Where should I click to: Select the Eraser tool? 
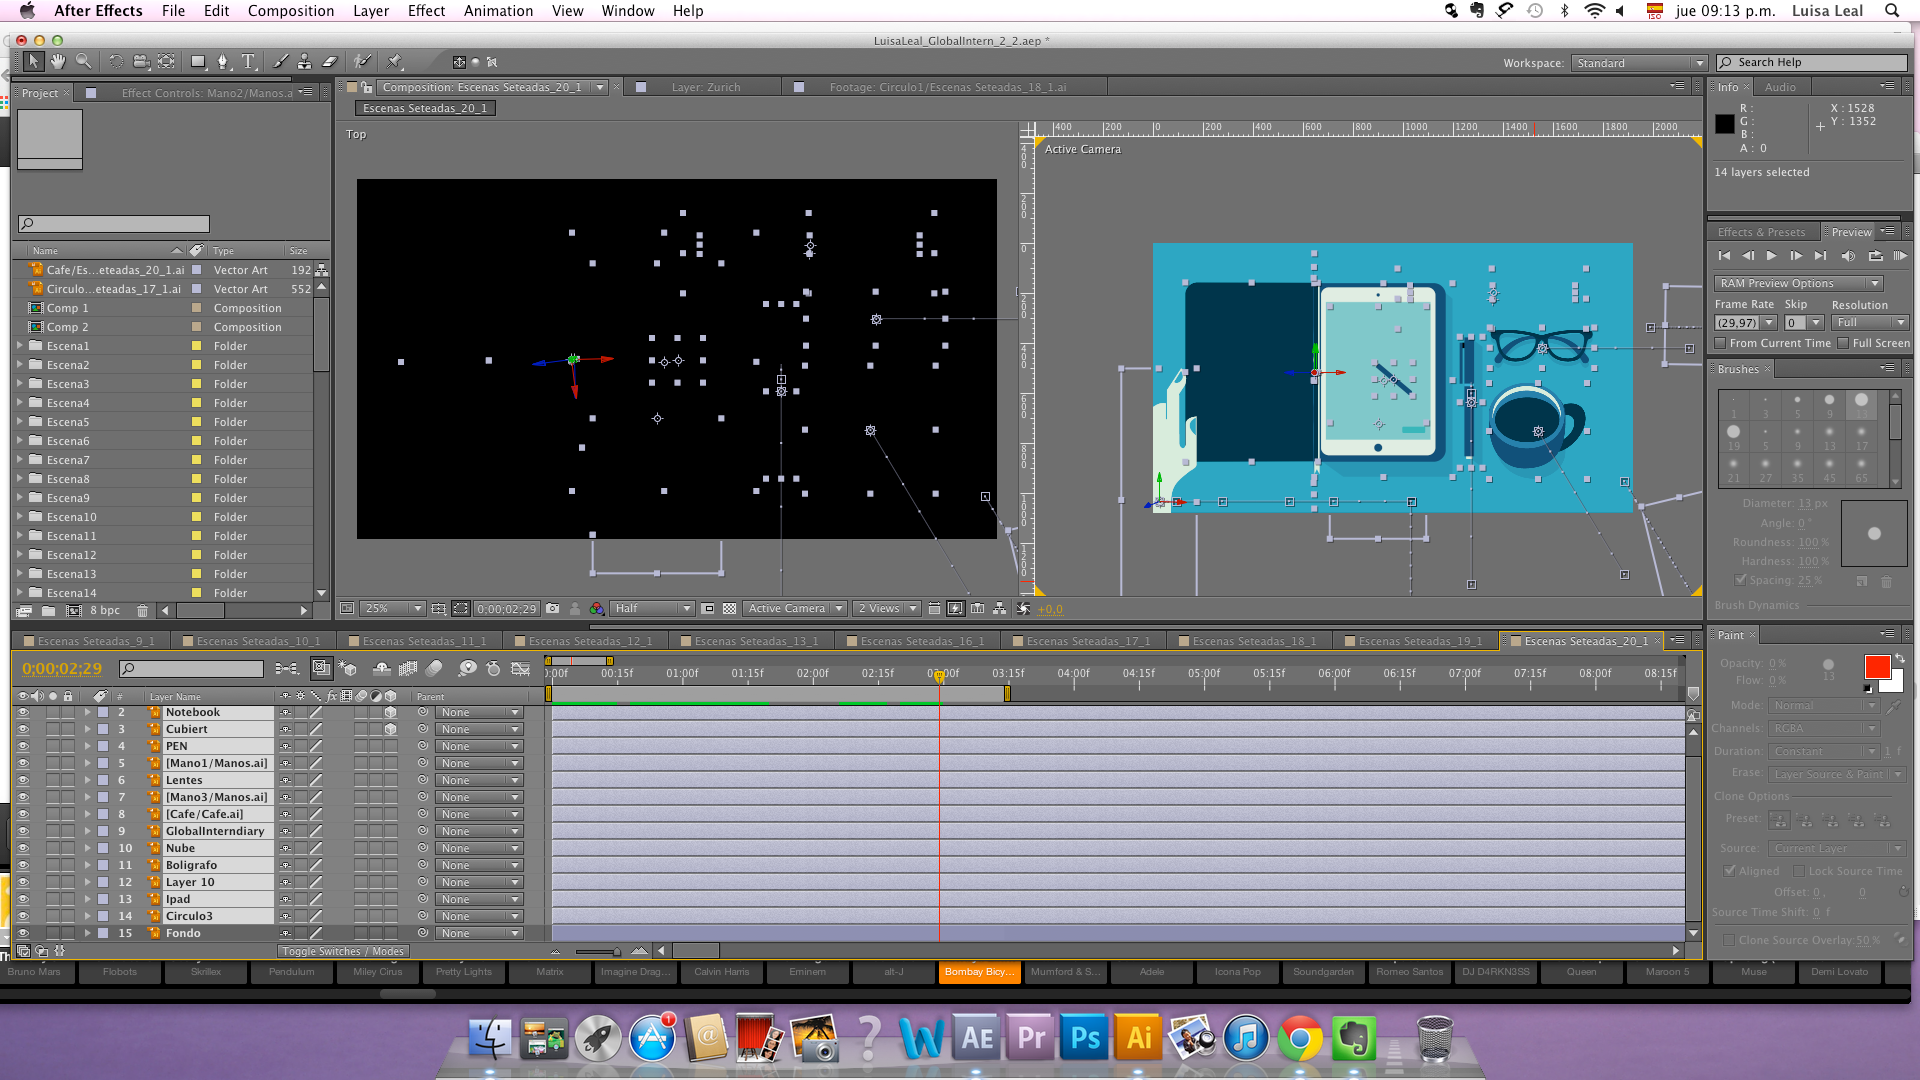tap(329, 62)
